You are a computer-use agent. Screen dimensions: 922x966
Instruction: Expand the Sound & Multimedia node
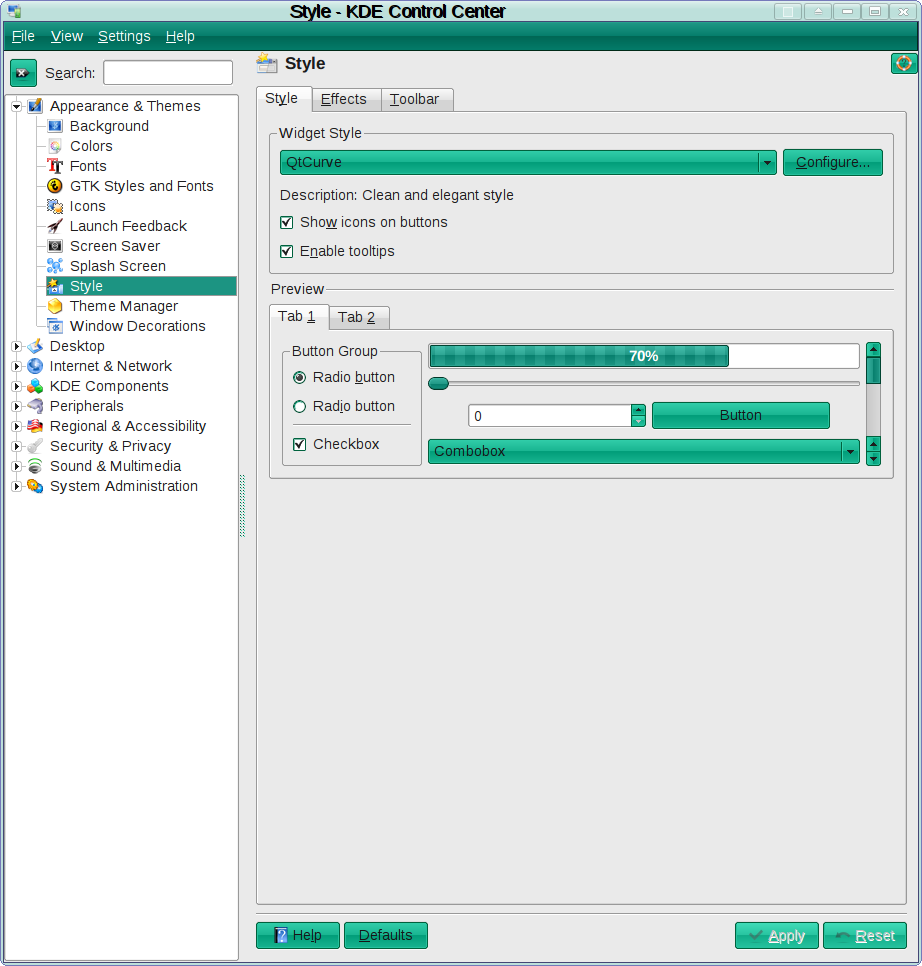click(x=17, y=467)
